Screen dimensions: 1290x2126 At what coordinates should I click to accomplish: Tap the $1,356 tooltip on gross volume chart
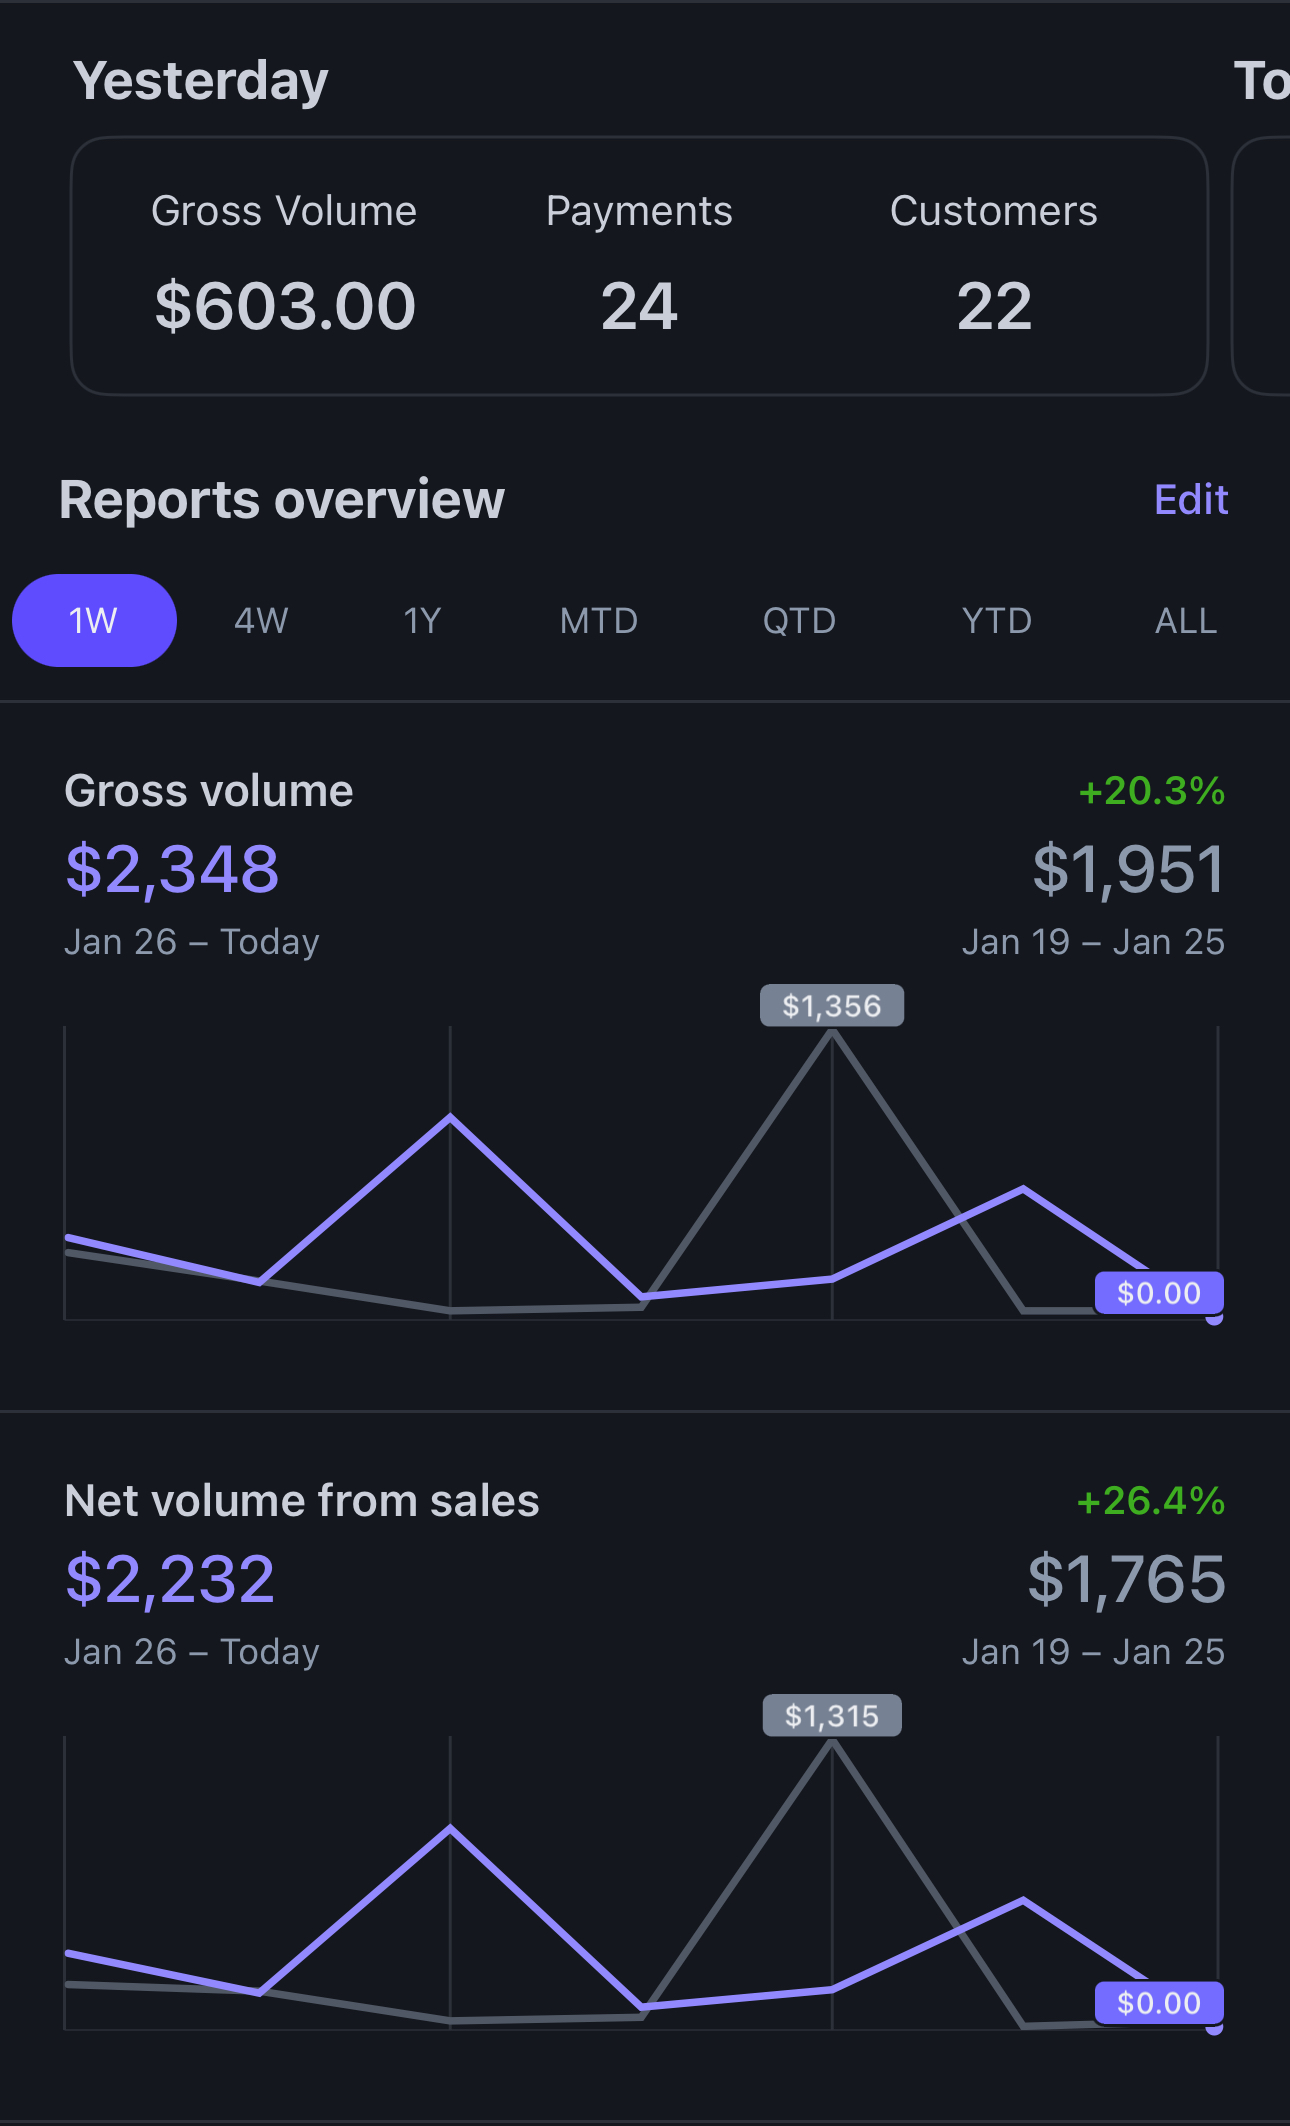[x=832, y=1005]
